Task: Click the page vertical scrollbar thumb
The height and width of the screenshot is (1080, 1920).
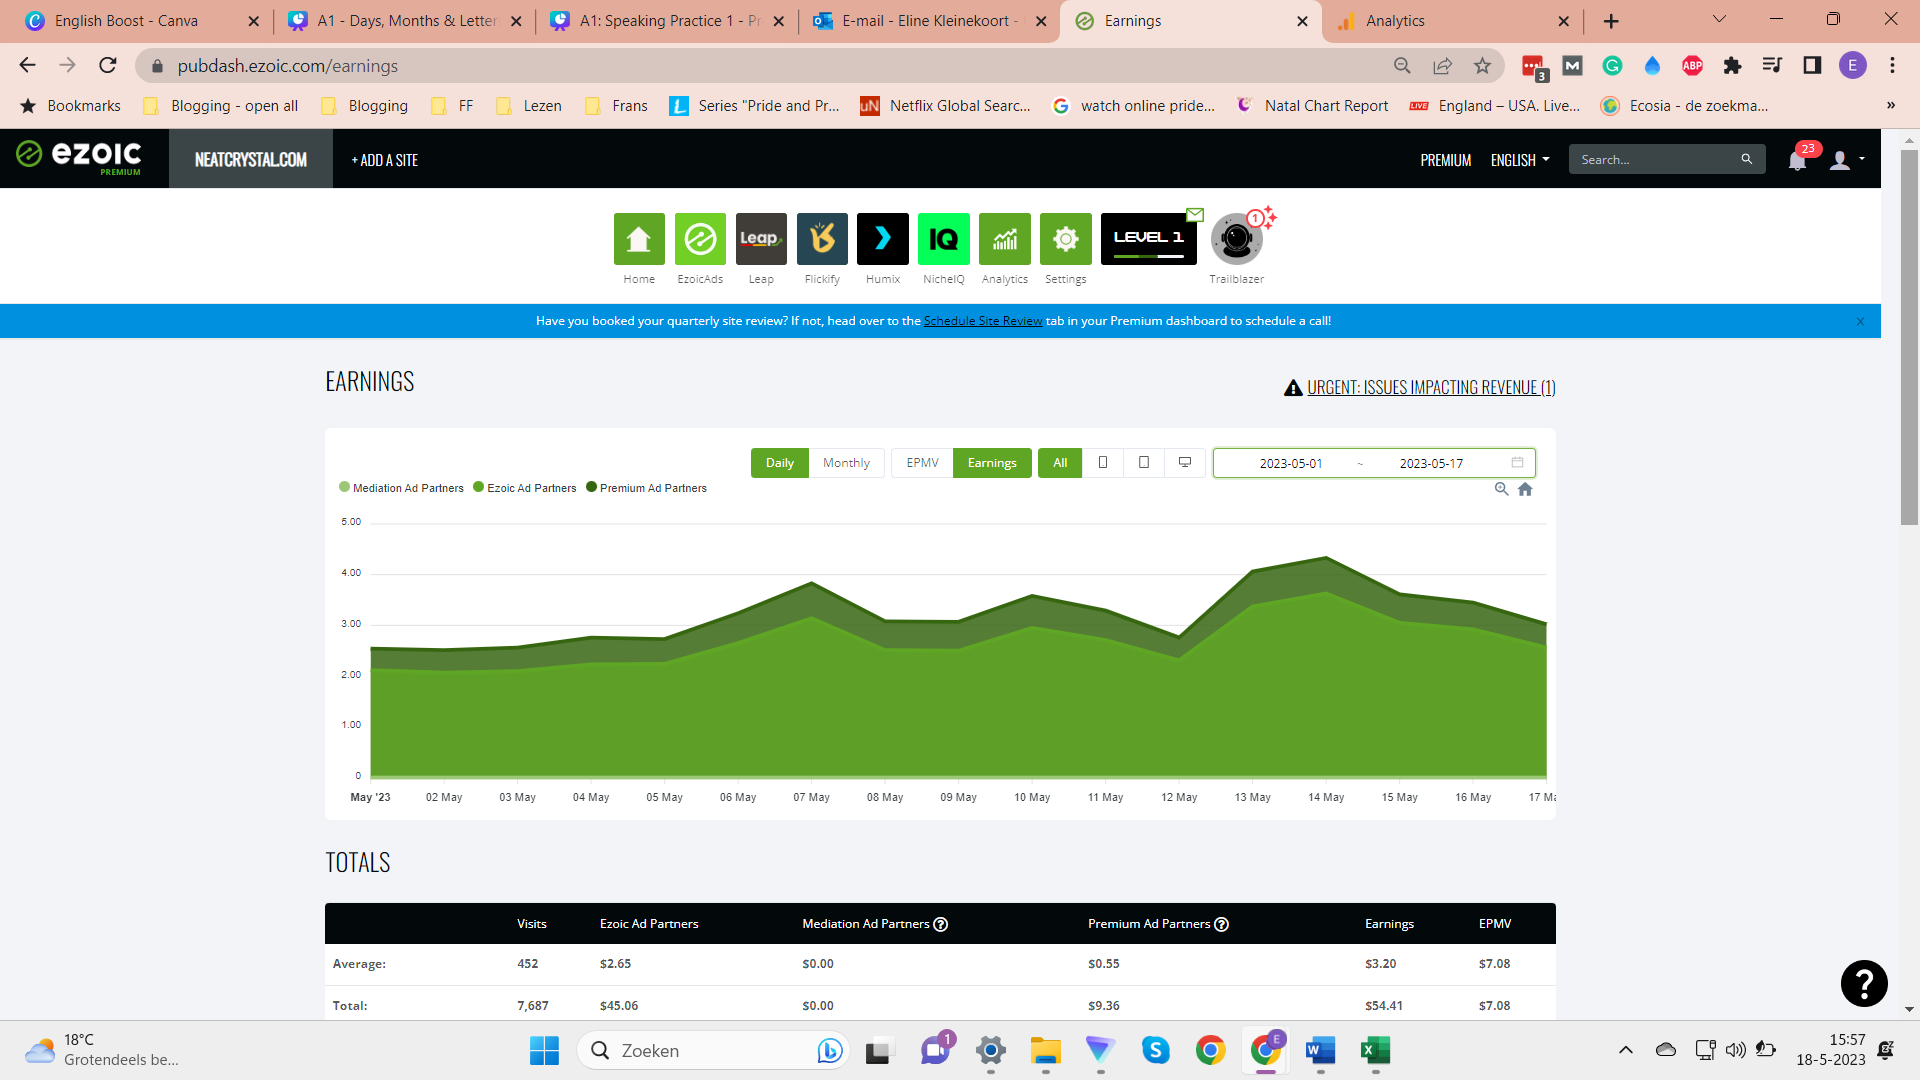Action: click(x=1910, y=337)
